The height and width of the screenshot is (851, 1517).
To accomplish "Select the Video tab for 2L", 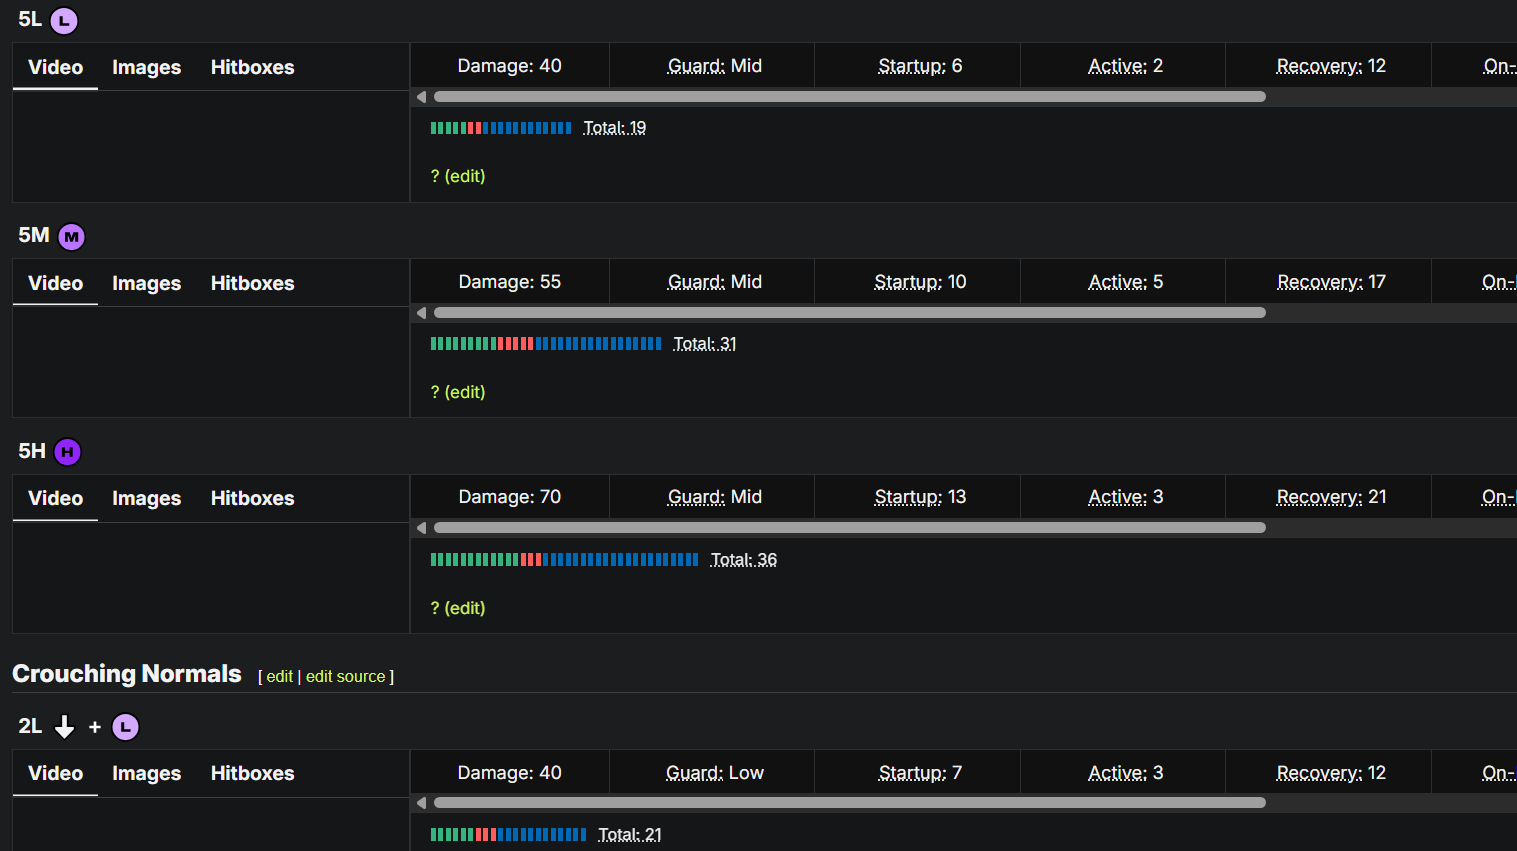I will click(55, 773).
